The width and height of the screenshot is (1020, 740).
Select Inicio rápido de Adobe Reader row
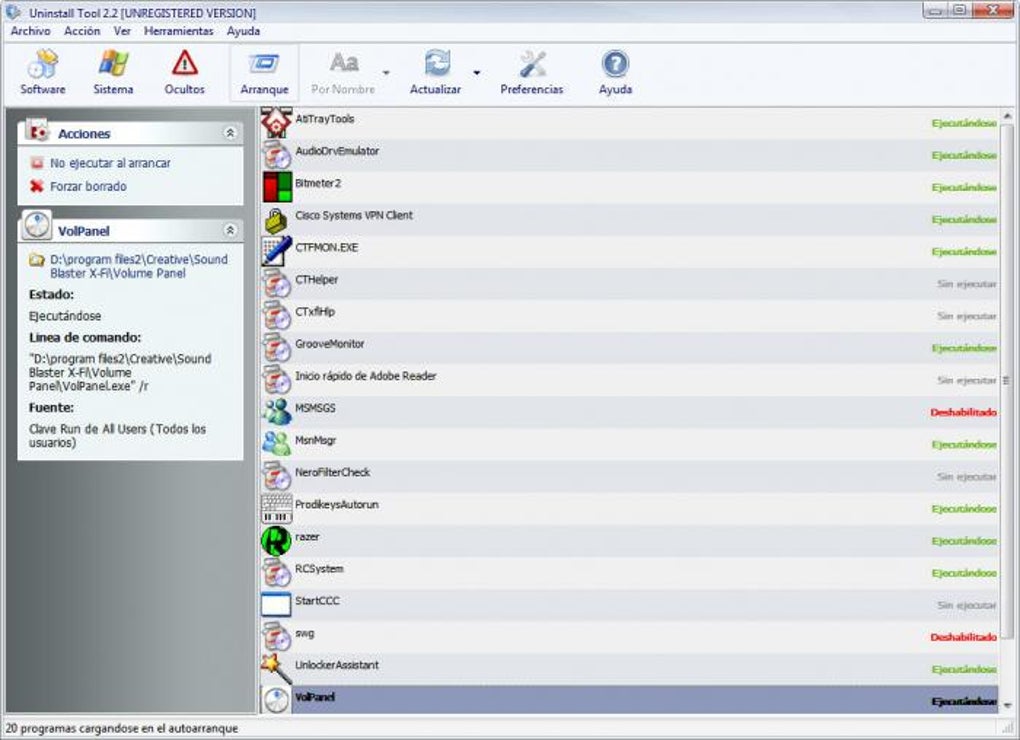[x=629, y=380]
